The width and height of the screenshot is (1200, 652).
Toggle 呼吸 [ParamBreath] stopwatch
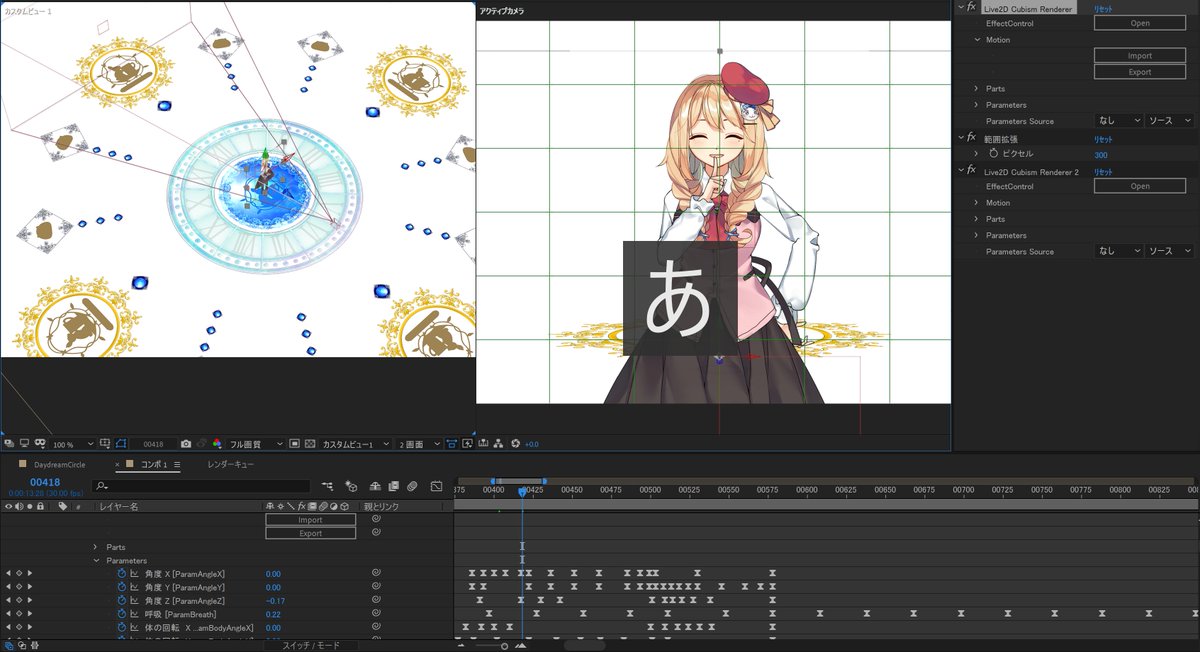[x=122, y=613]
